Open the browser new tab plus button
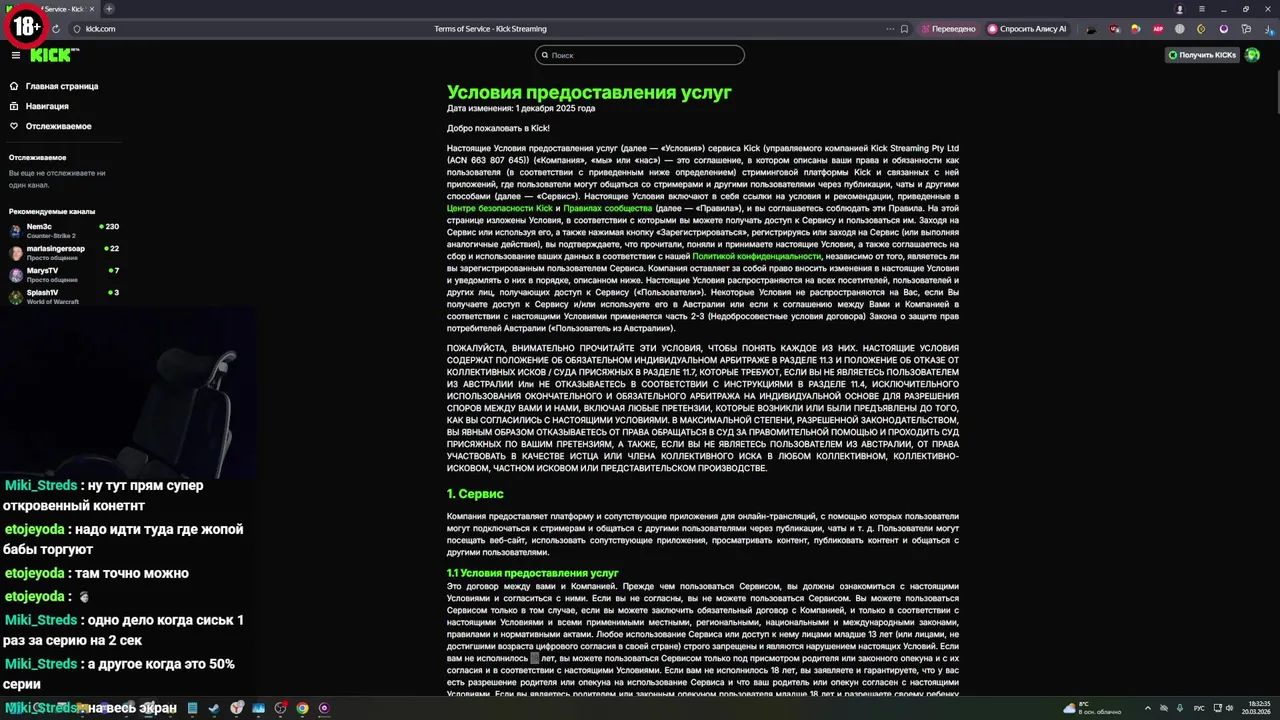1280x720 pixels. tap(109, 9)
